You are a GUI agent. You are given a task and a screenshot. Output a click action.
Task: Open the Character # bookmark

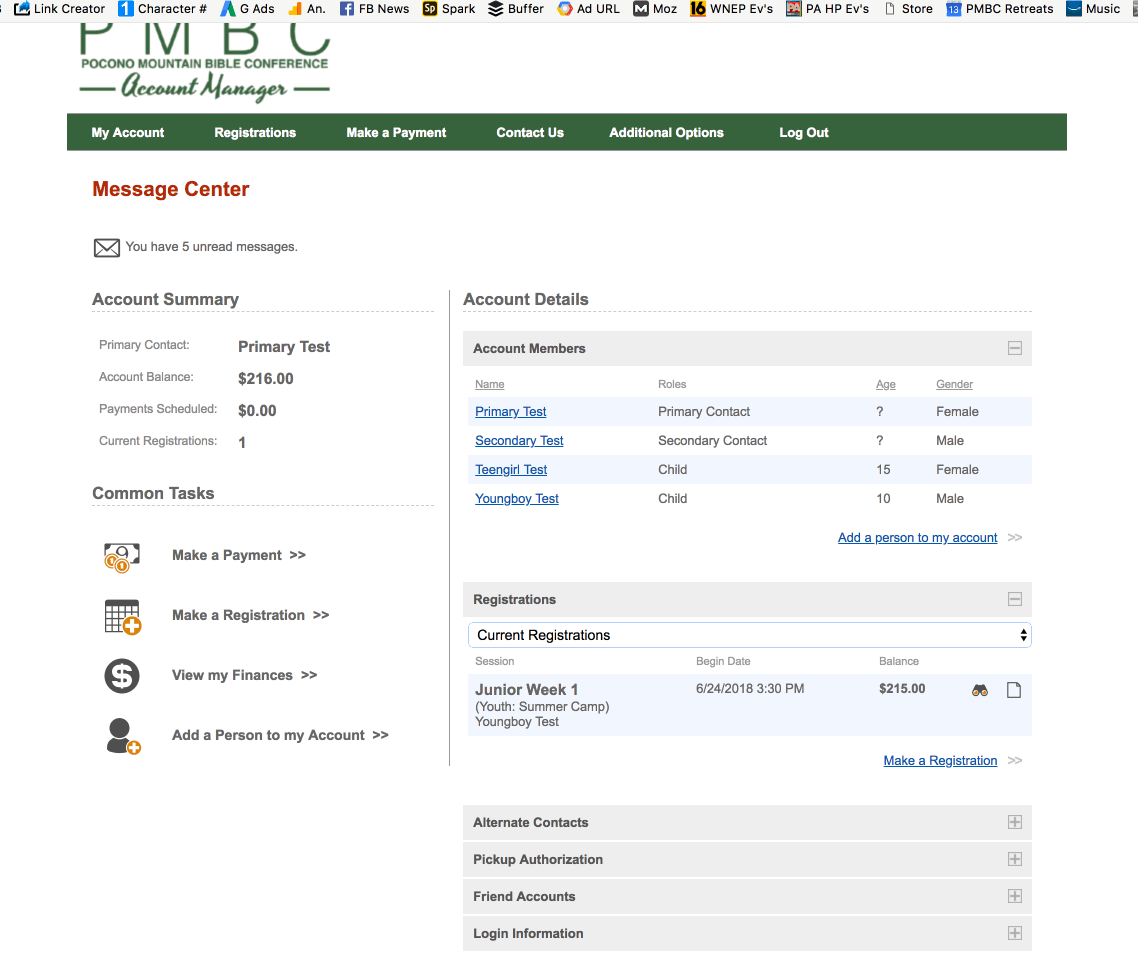coord(163,9)
